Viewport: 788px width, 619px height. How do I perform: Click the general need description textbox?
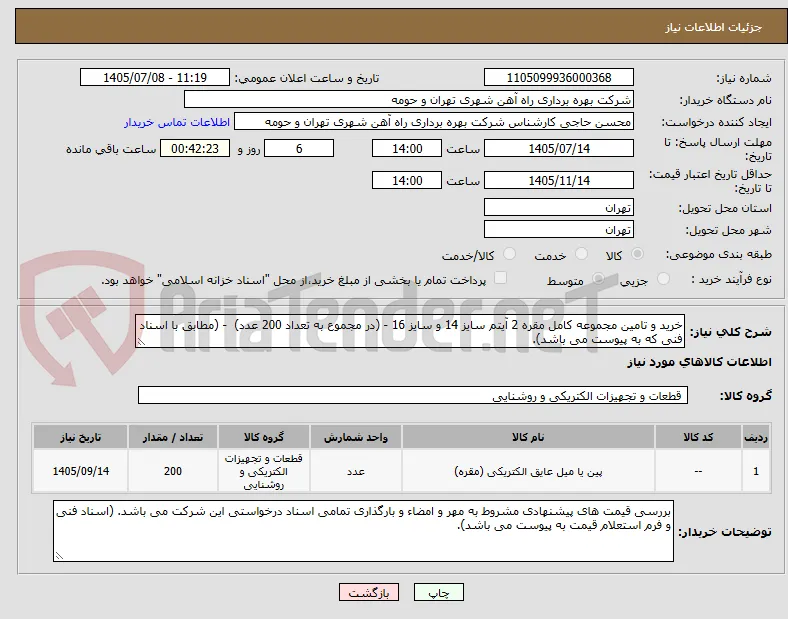(x=410, y=332)
